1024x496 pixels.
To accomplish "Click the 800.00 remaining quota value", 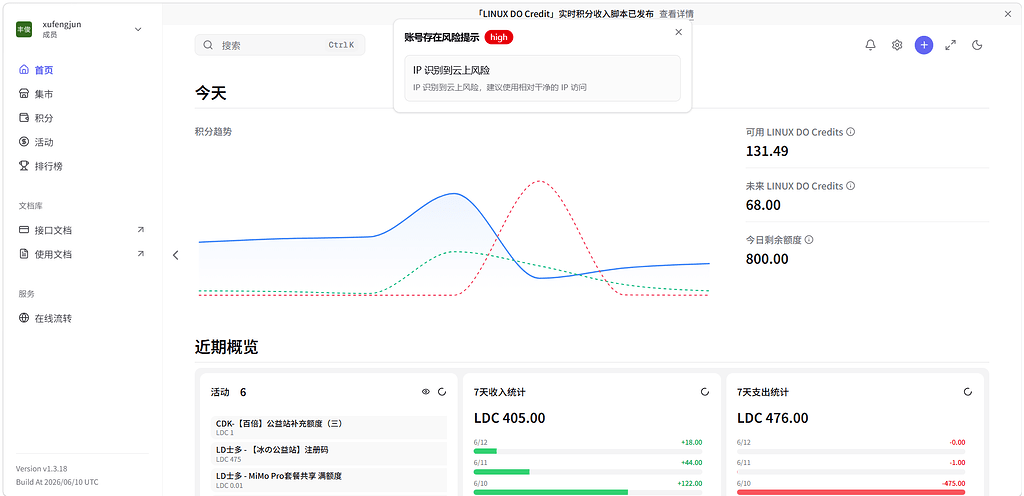I will pos(767,259).
